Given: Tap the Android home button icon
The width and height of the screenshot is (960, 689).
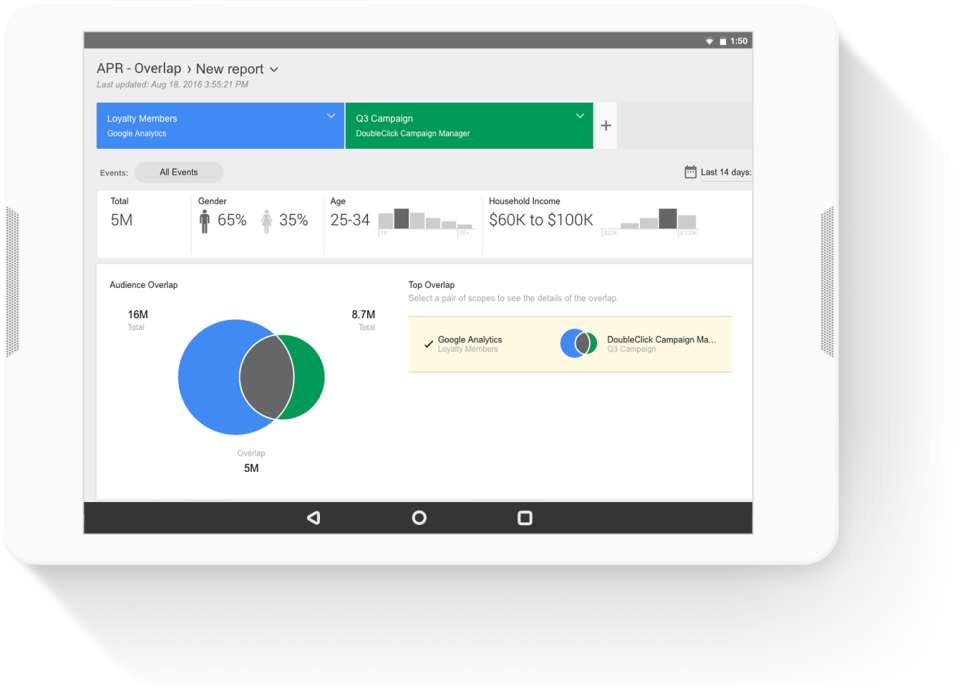Looking at the screenshot, I should 419,517.
